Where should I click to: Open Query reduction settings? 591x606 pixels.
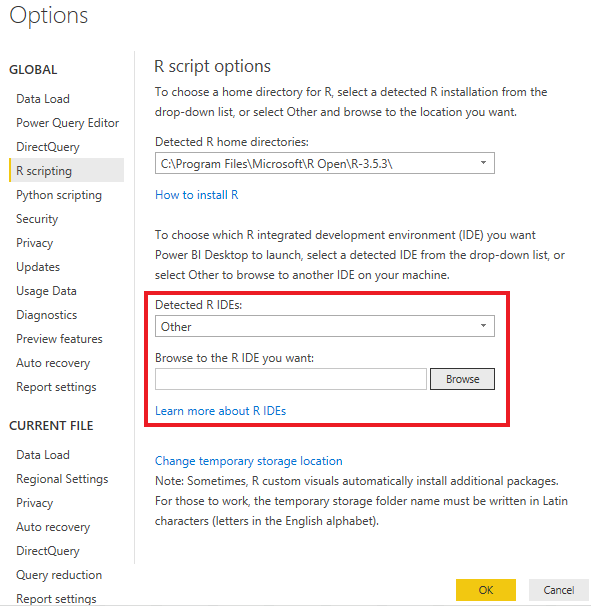coord(59,575)
